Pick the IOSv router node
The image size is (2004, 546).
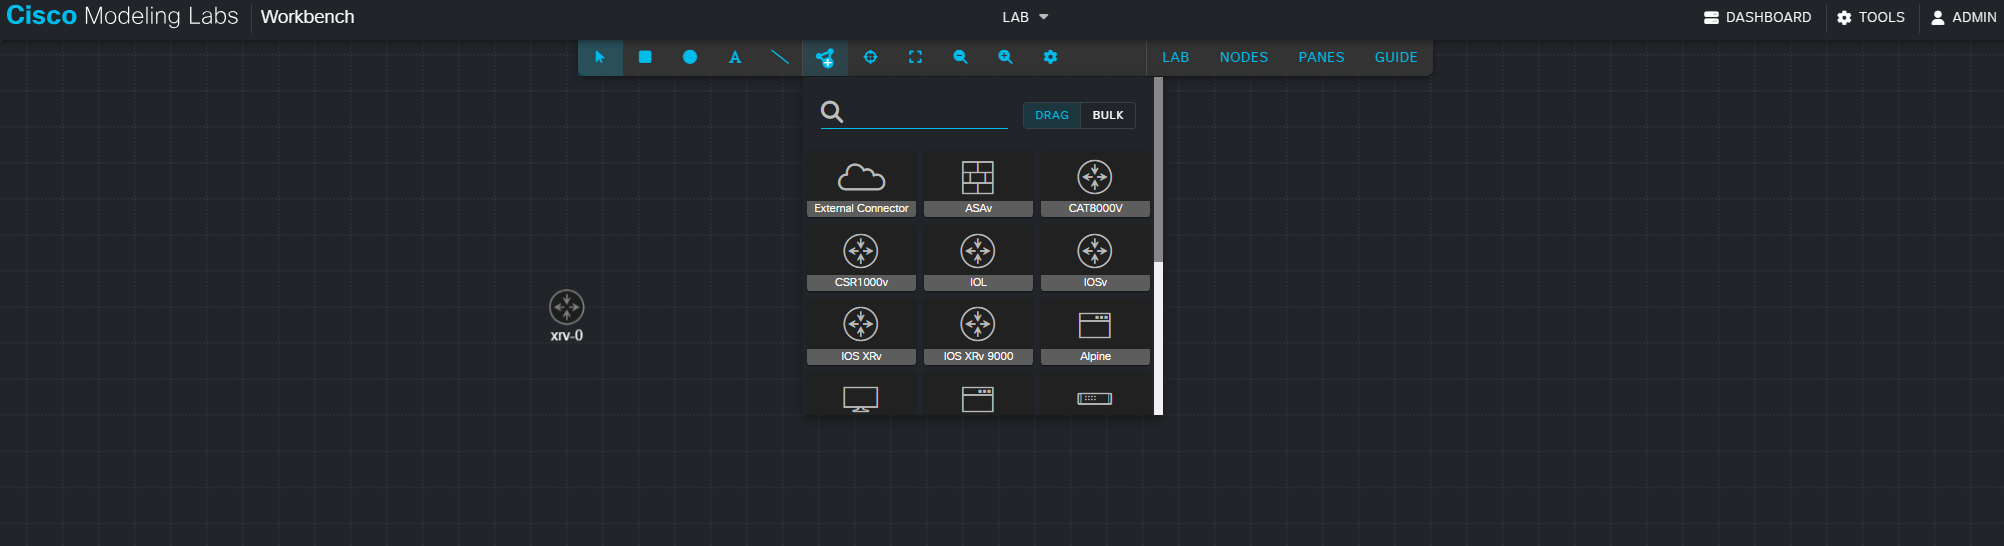coord(1095,260)
